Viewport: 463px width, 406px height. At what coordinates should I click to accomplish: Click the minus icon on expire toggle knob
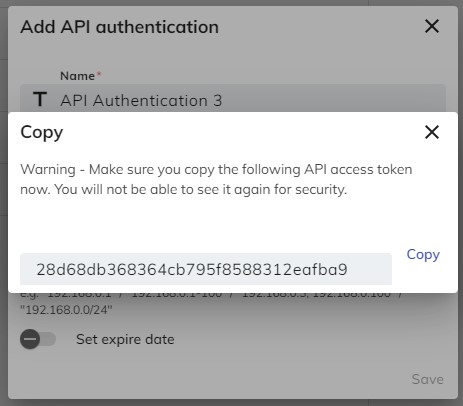(x=30, y=340)
